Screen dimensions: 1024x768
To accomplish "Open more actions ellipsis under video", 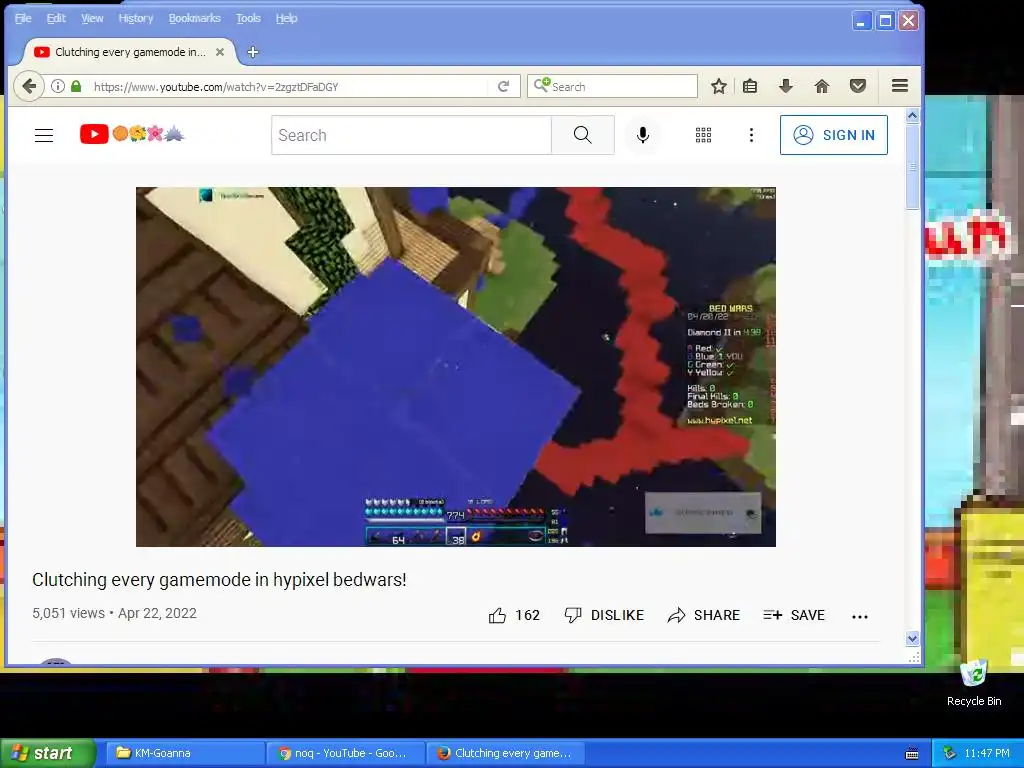I will 860,616.
